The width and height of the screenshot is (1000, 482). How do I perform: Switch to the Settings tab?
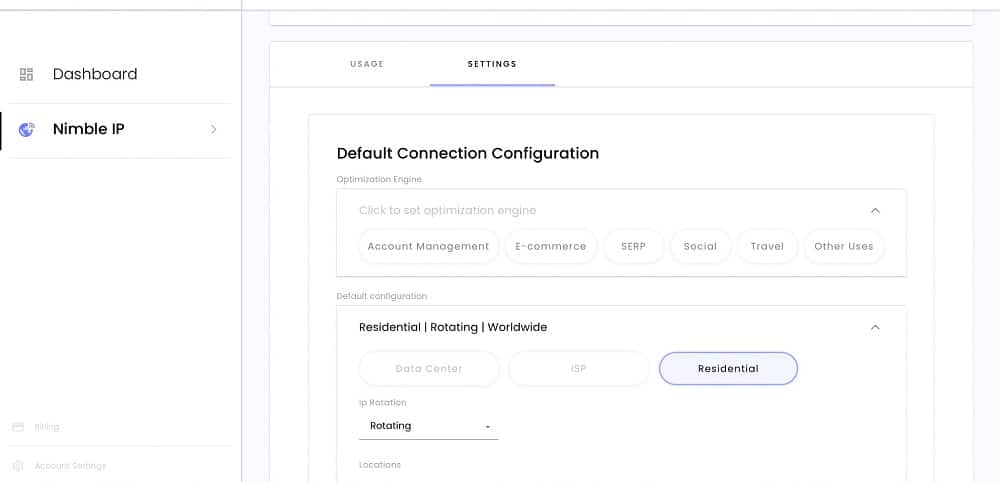point(492,64)
